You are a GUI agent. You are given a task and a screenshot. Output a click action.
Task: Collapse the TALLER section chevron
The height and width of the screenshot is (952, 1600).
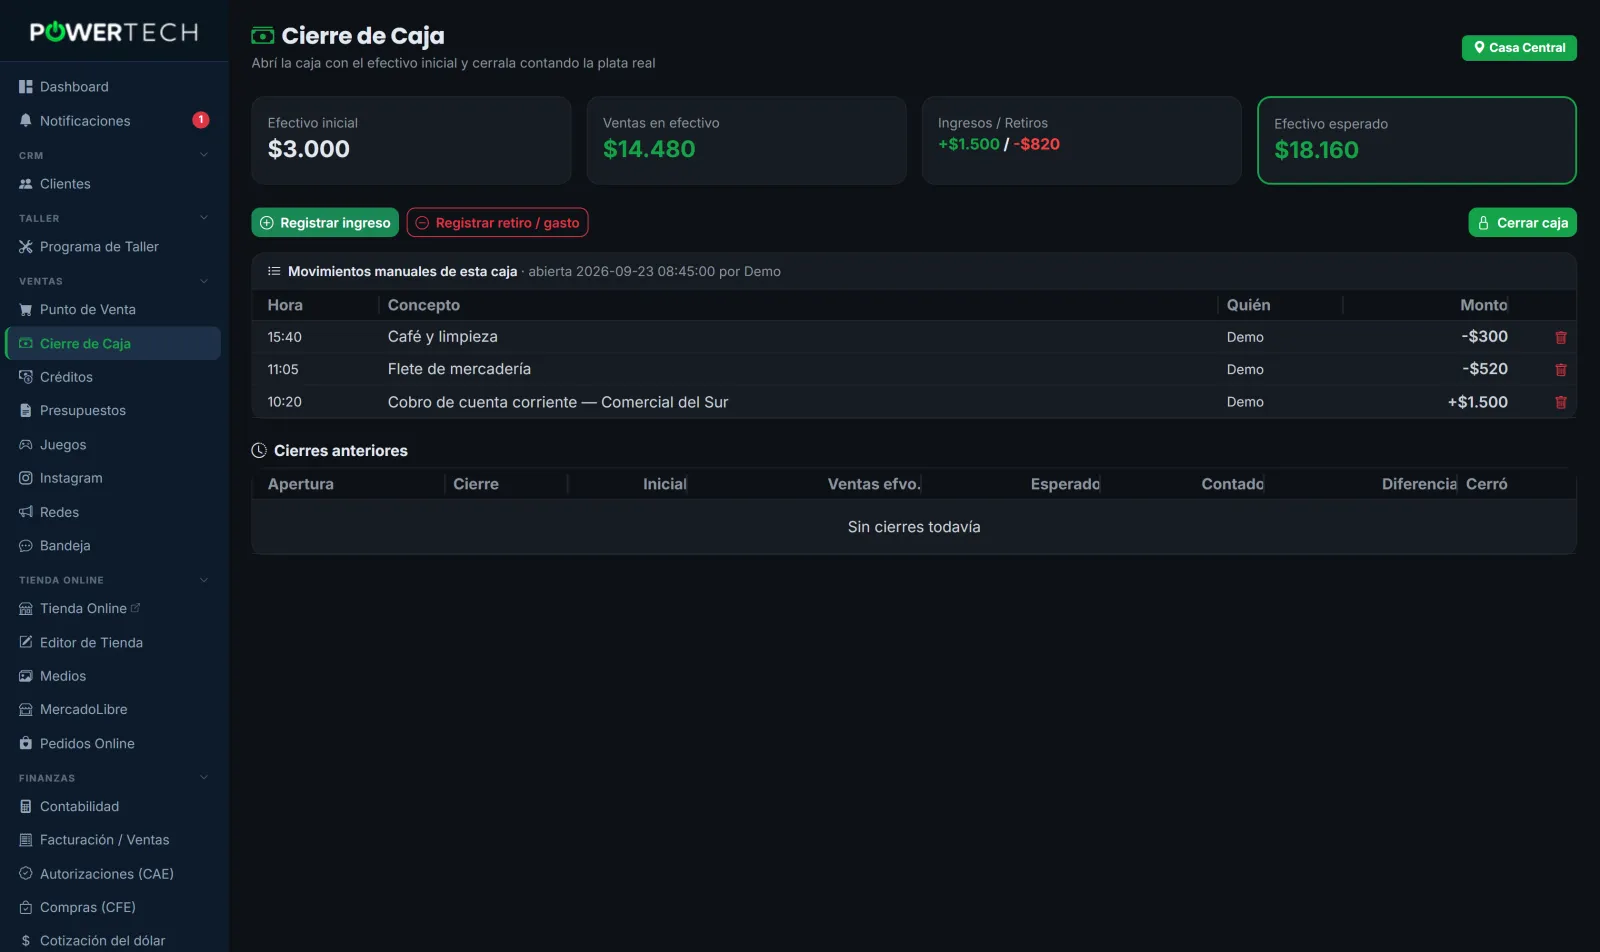click(x=204, y=218)
